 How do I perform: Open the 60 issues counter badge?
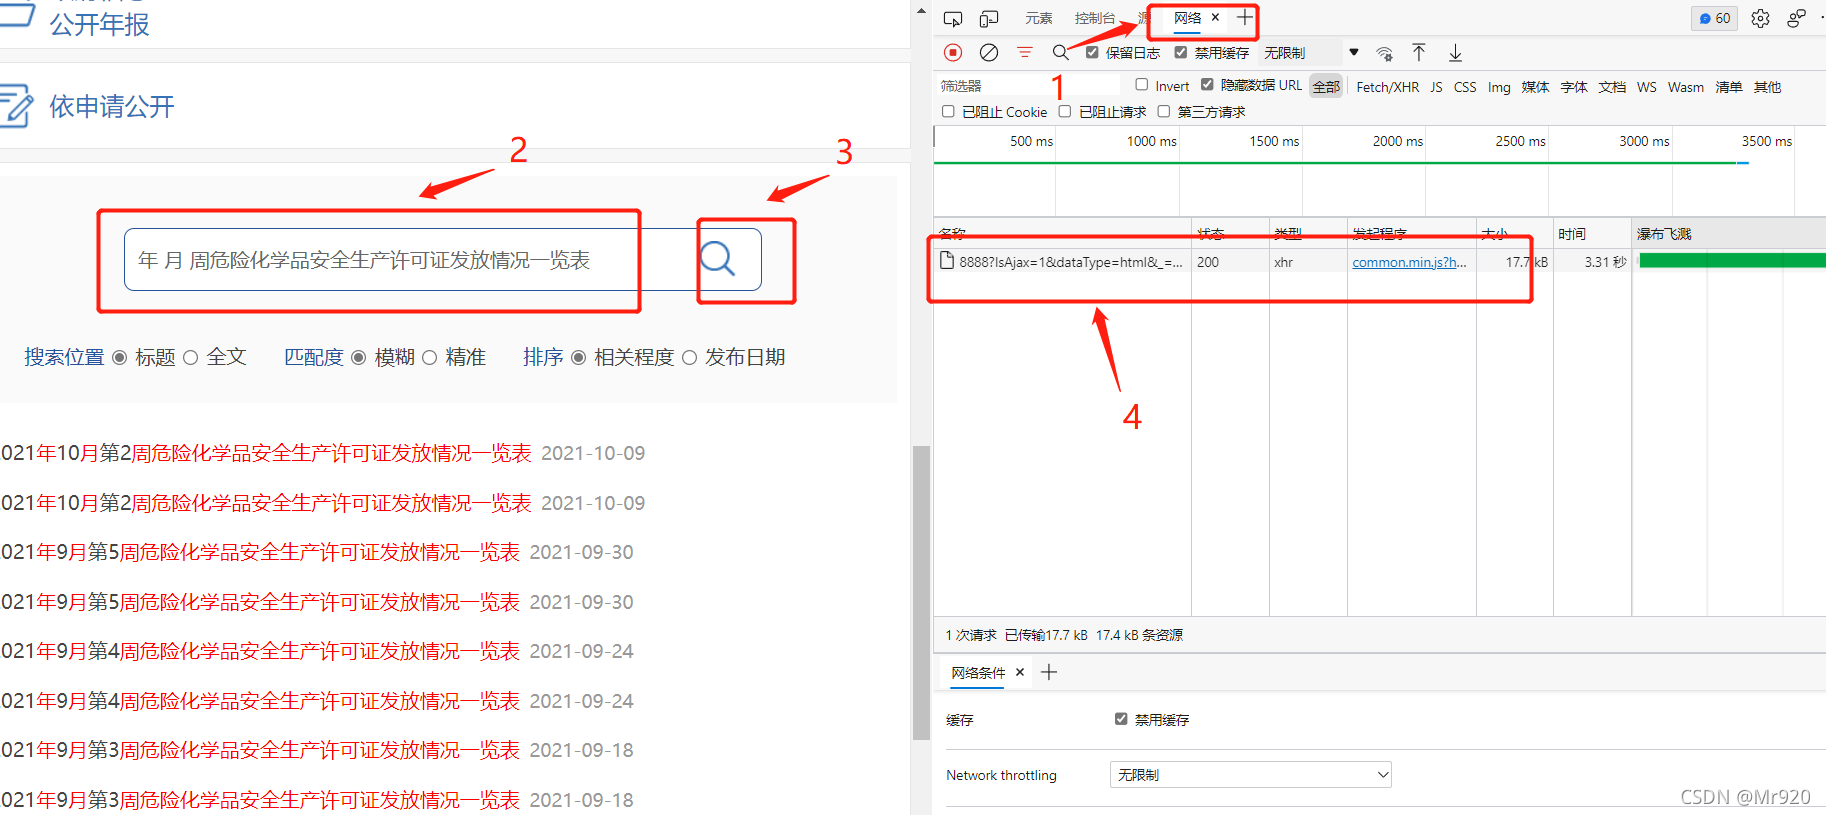(x=1715, y=19)
